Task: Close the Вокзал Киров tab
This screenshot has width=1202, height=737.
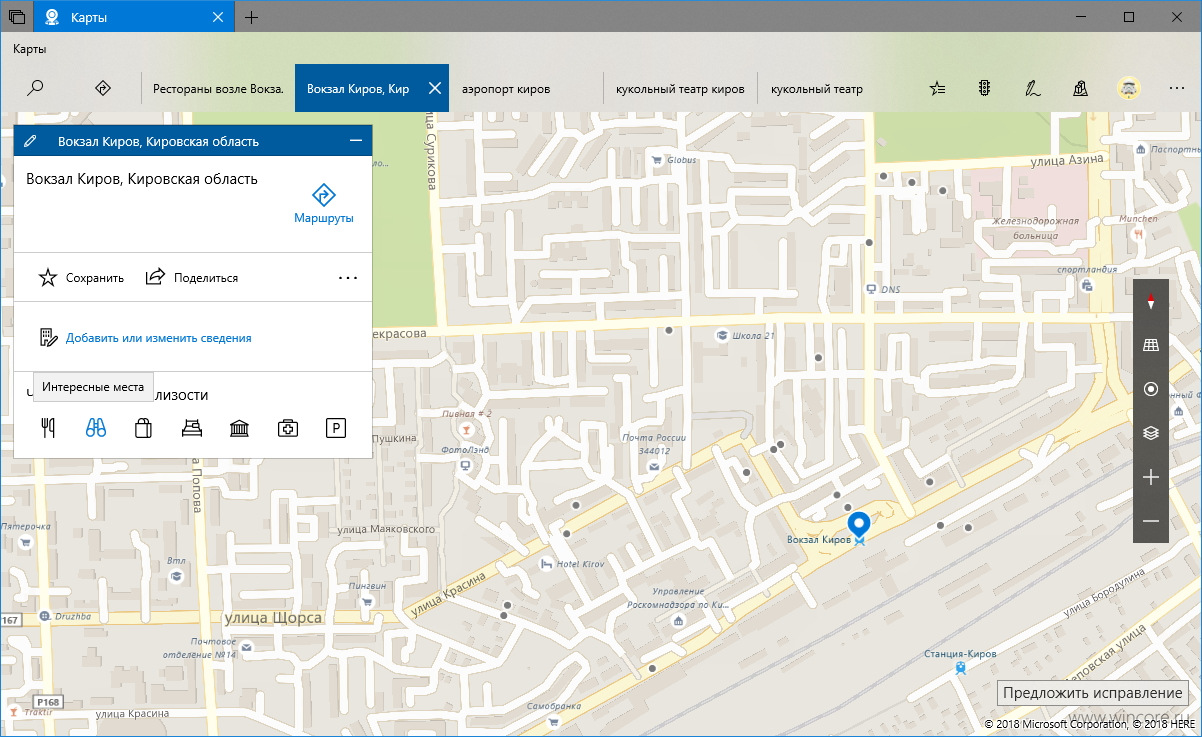Action: tap(434, 88)
